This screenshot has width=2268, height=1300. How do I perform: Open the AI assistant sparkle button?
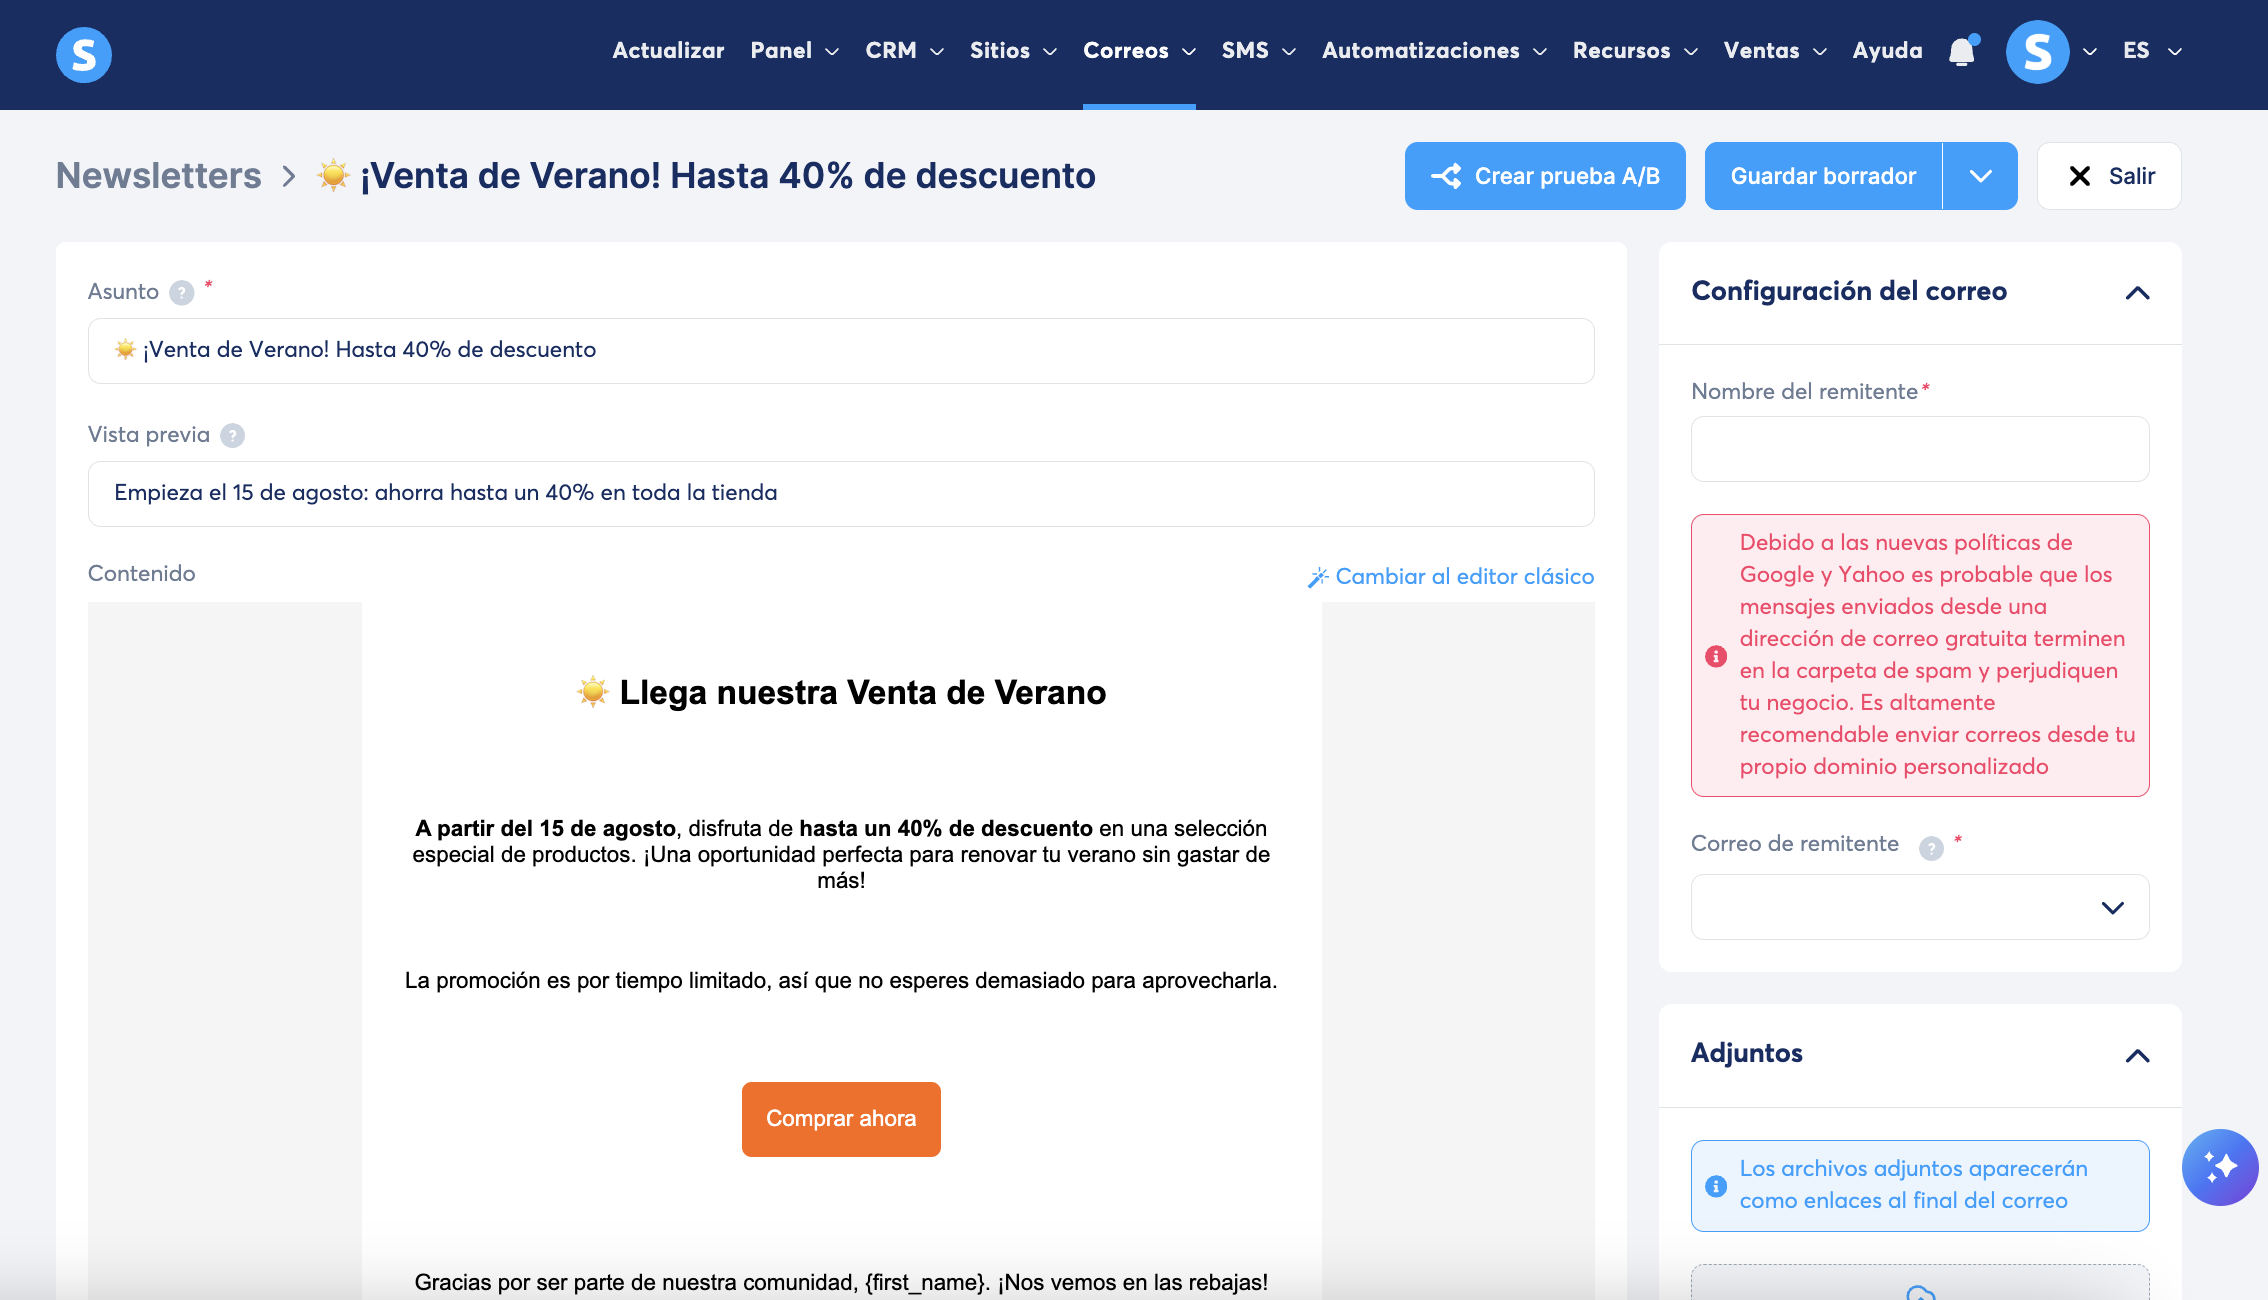click(x=2219, y=1167)
